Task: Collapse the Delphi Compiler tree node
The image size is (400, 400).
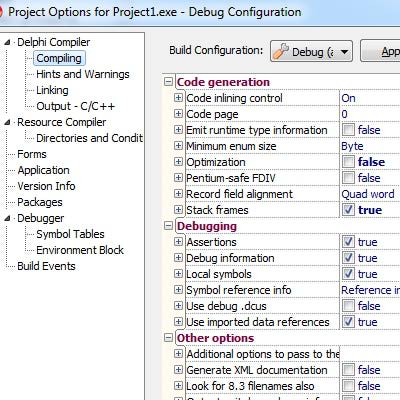Action: pos(7,42)
